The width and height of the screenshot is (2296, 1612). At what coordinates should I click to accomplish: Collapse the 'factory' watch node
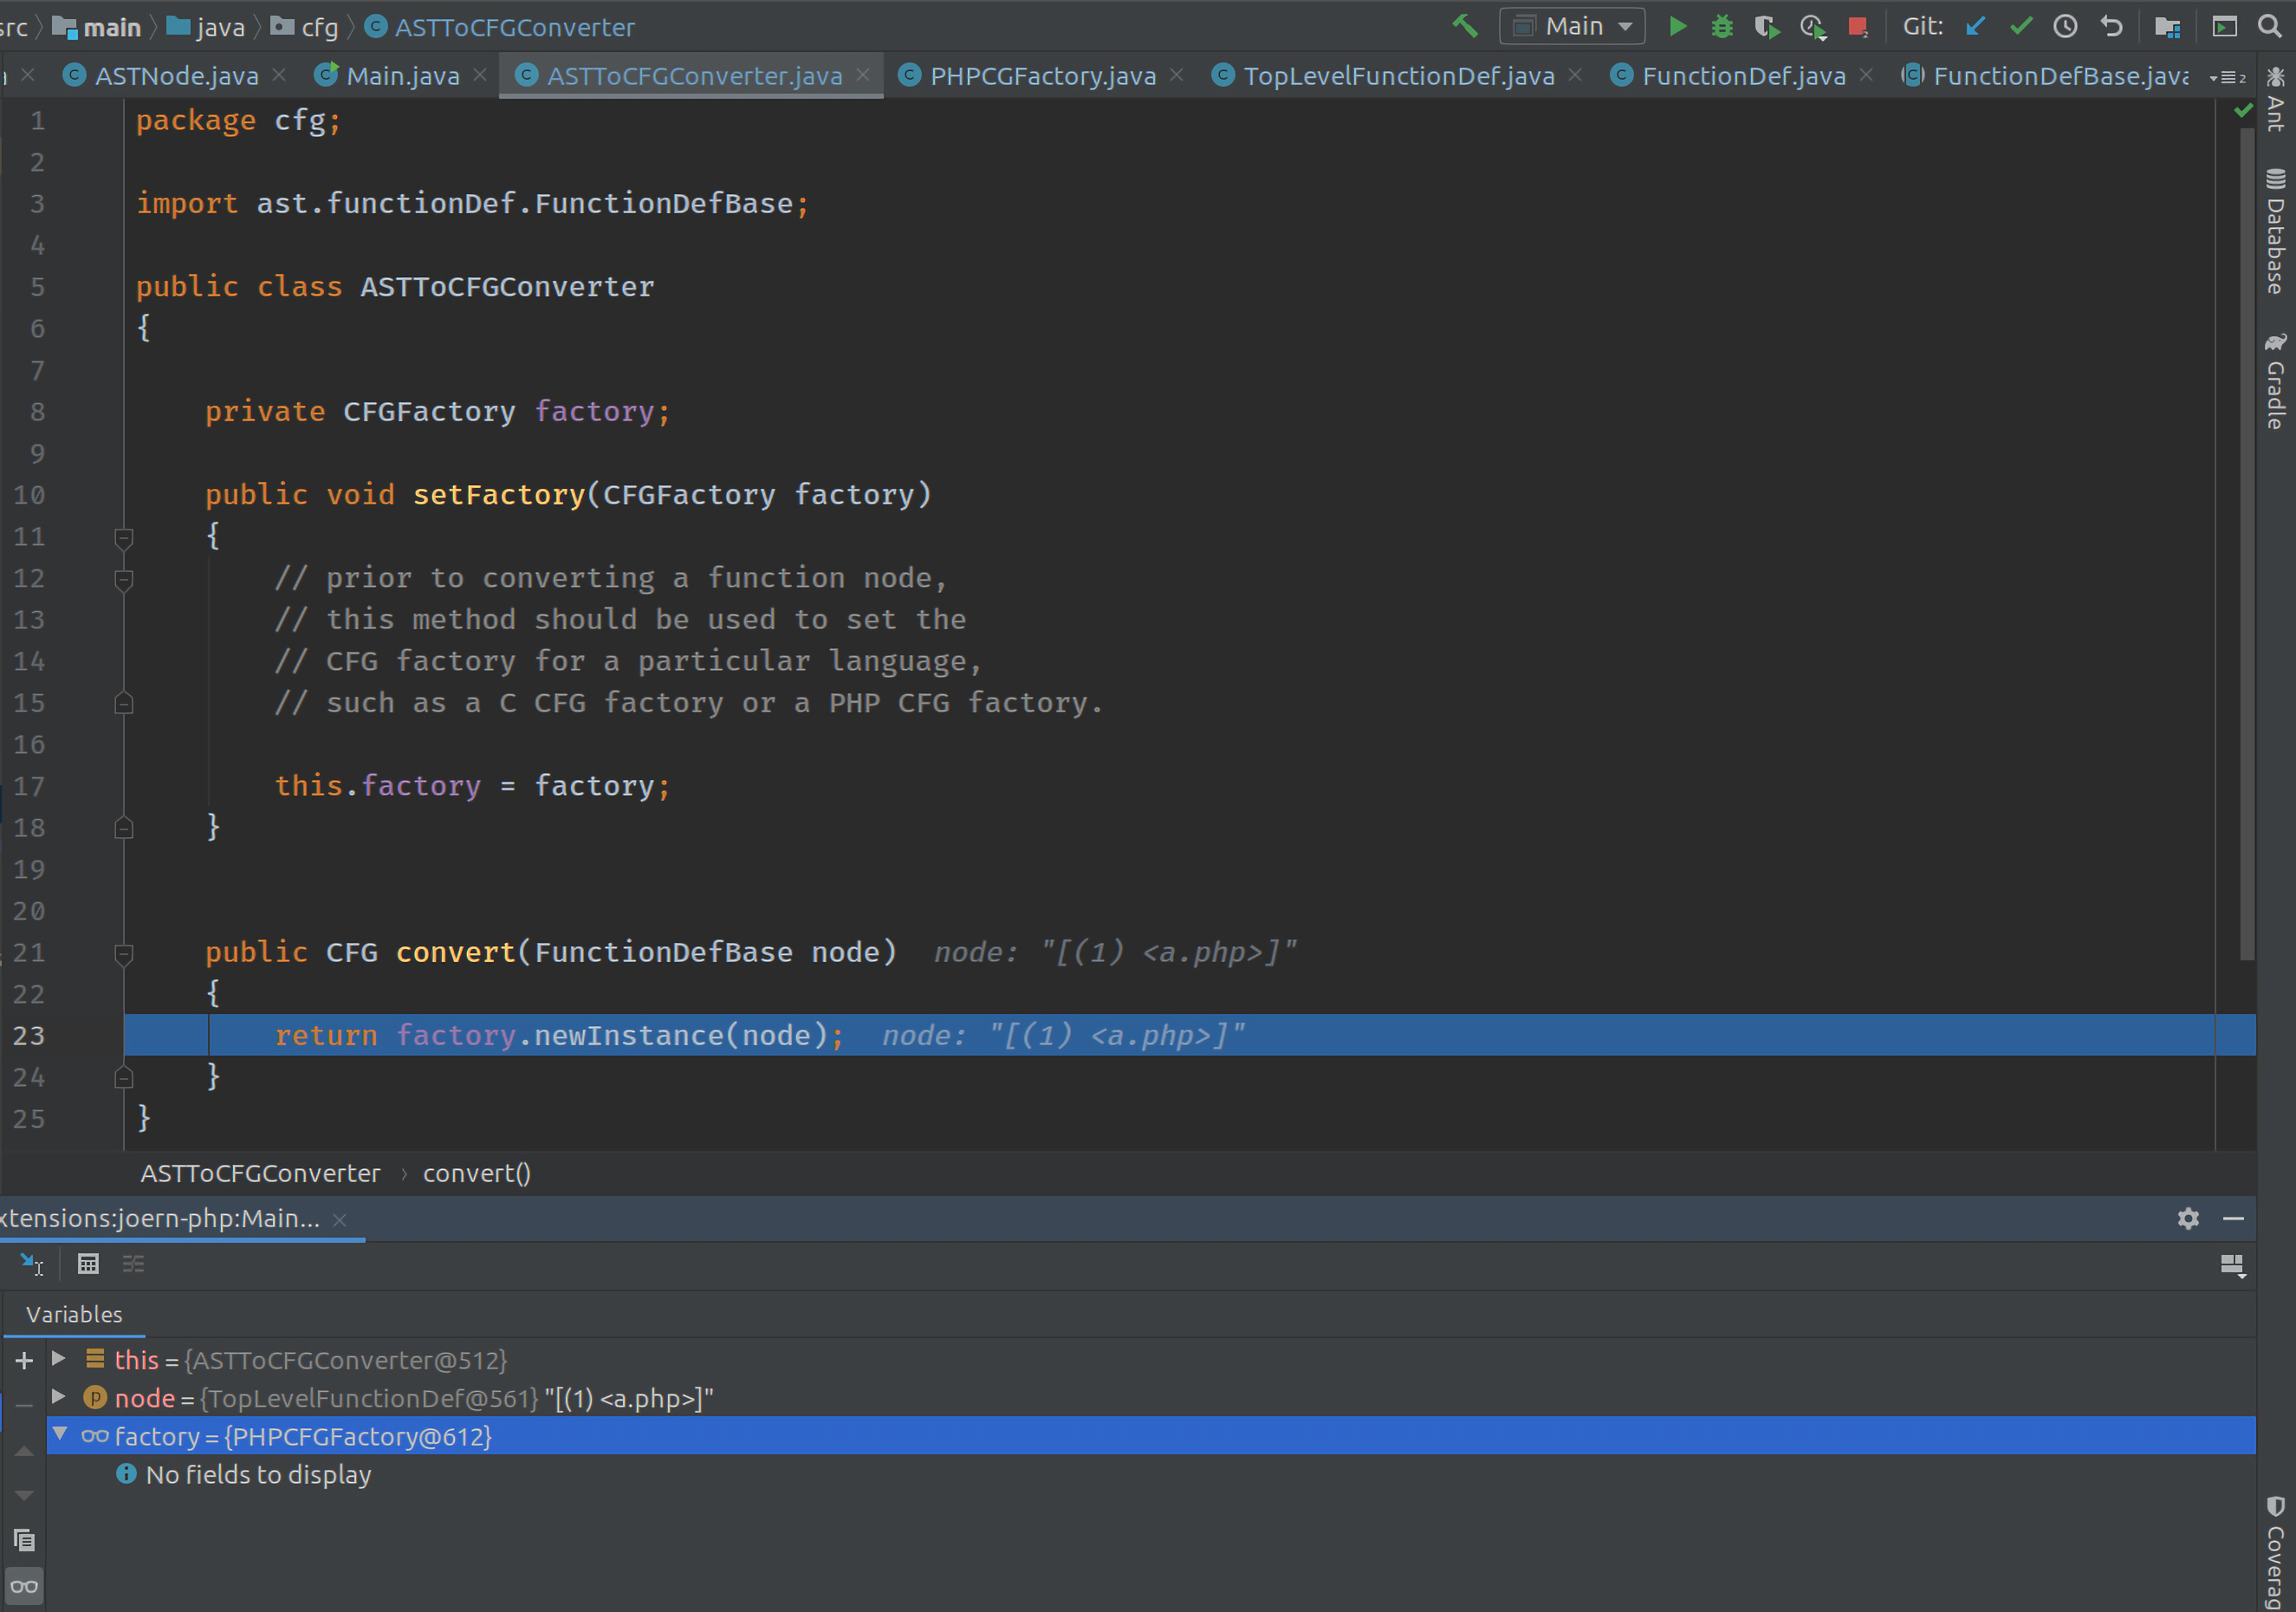coord(59,1434)
